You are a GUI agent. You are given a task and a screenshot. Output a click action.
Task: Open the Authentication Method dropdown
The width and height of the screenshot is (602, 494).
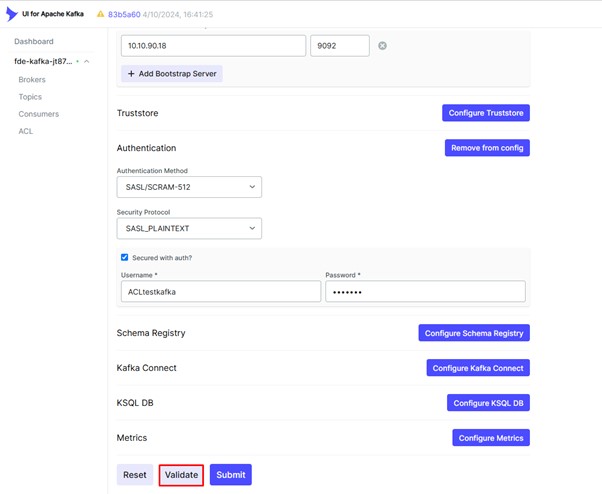(x=189, y=187)
